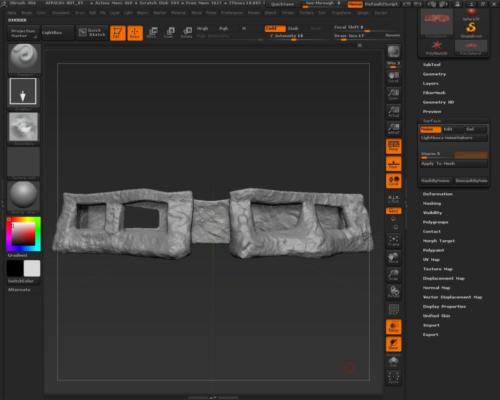
Task: Open the gray material sphere picker
Action: click(x=23, y=196)
